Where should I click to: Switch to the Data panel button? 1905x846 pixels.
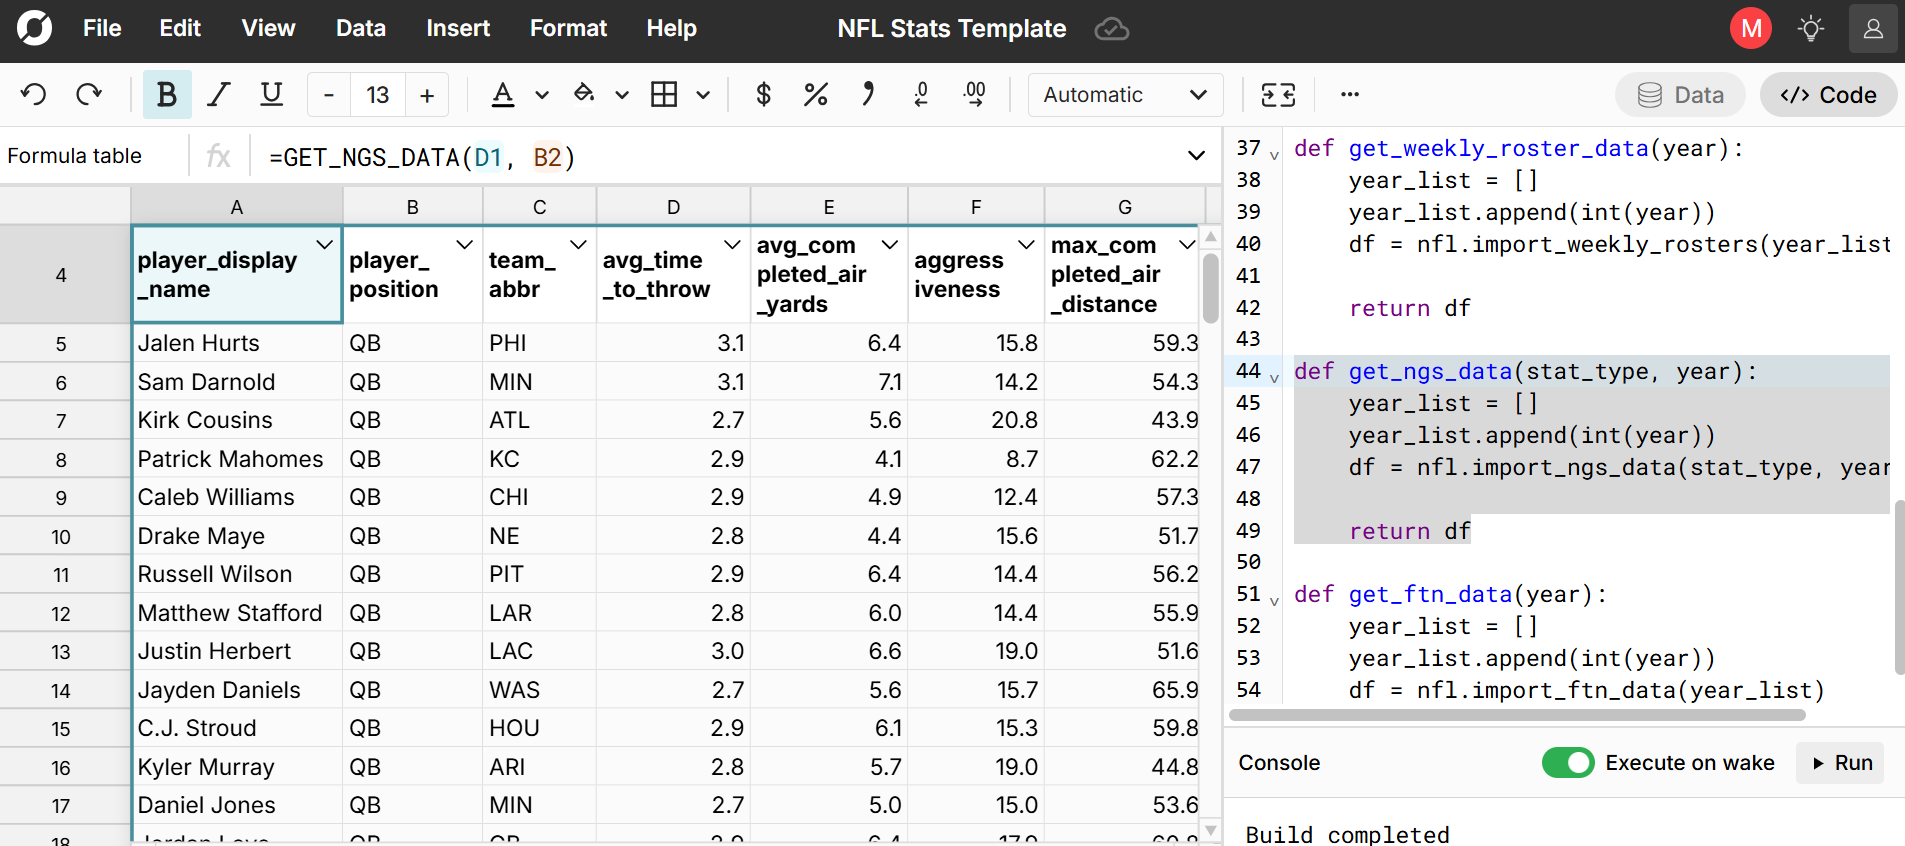[x=1680, y=95]
